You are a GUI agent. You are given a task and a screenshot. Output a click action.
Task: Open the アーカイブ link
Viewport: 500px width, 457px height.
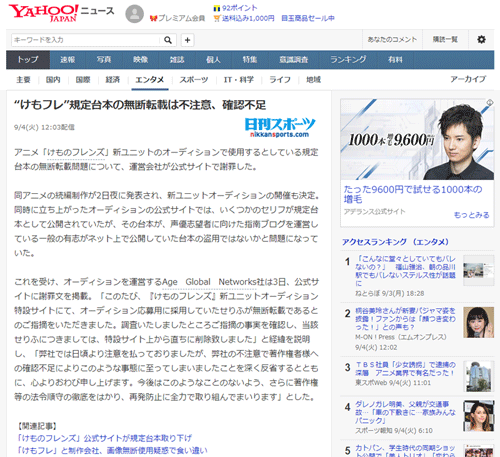click(x=468, y=79)
